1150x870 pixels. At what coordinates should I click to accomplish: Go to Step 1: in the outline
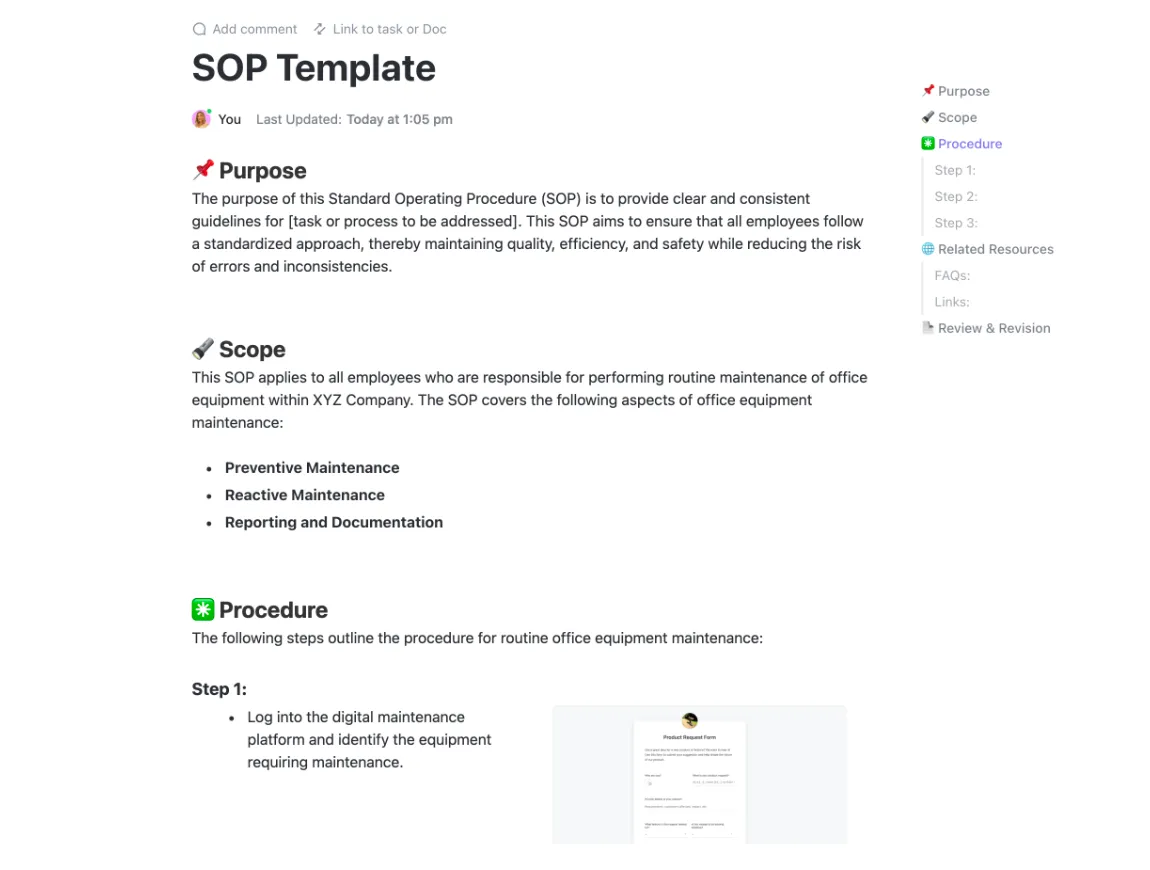(x=955, y=170)
